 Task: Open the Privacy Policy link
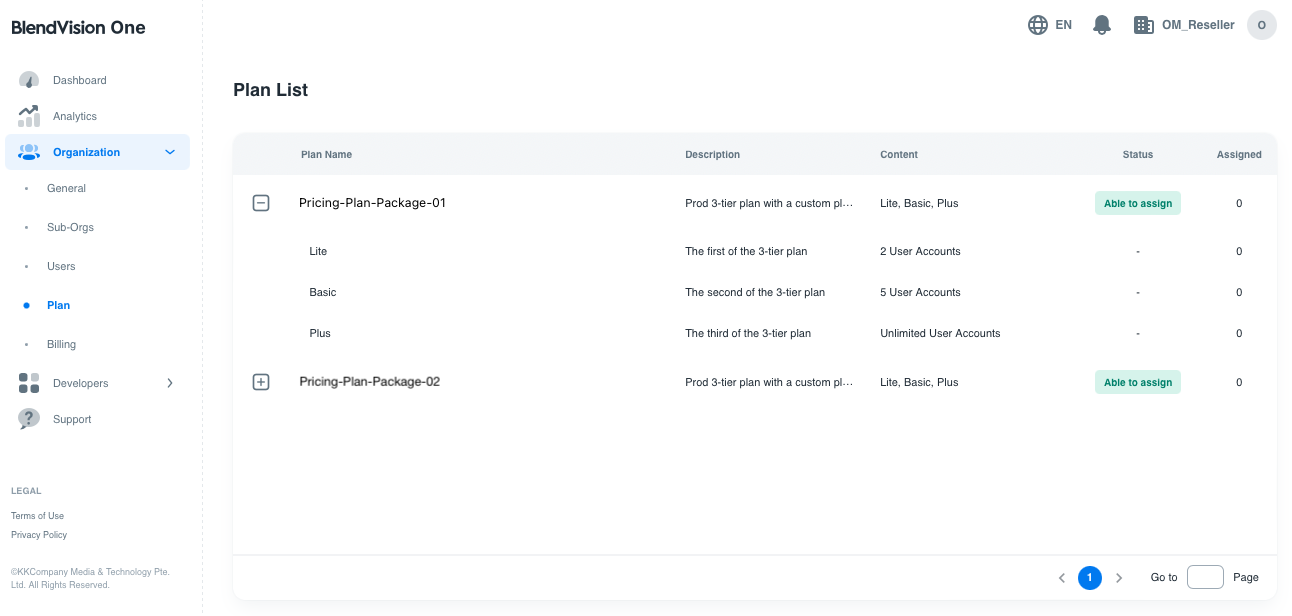click(x=39, y=535)
